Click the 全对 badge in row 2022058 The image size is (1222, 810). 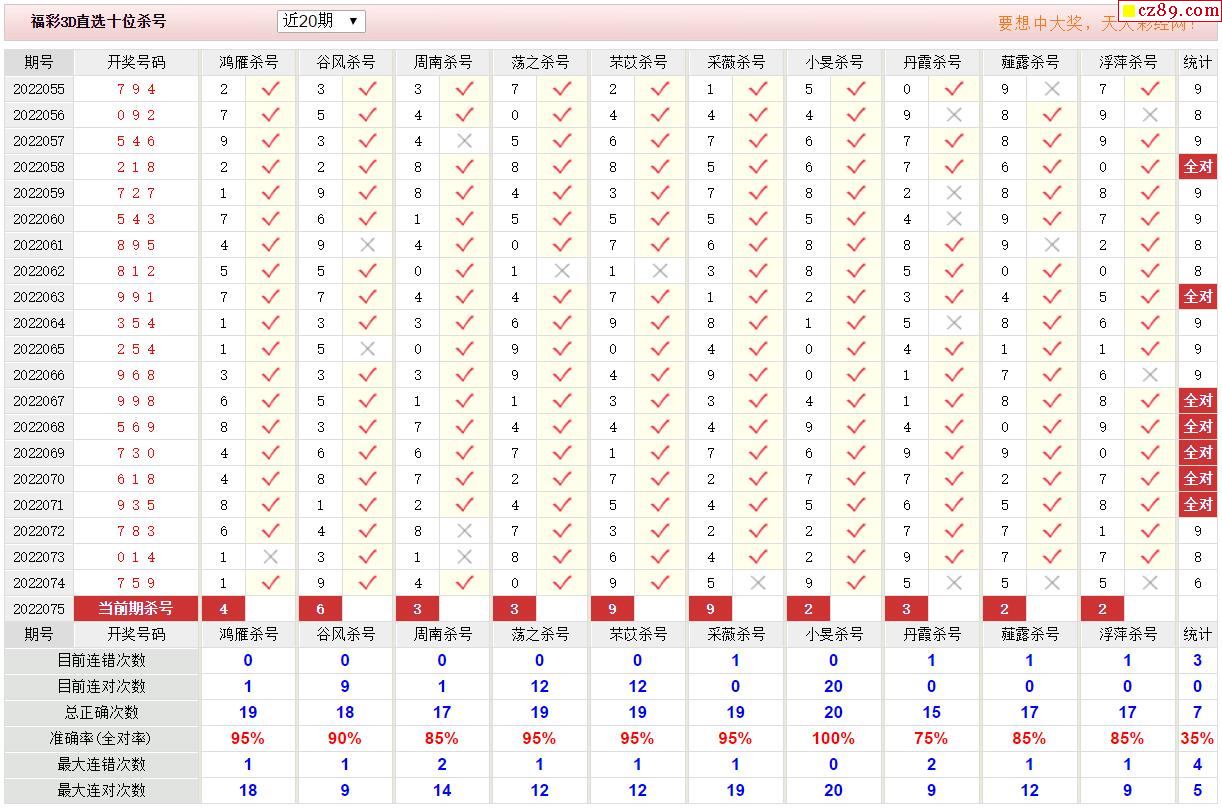tap(1198, 167)
